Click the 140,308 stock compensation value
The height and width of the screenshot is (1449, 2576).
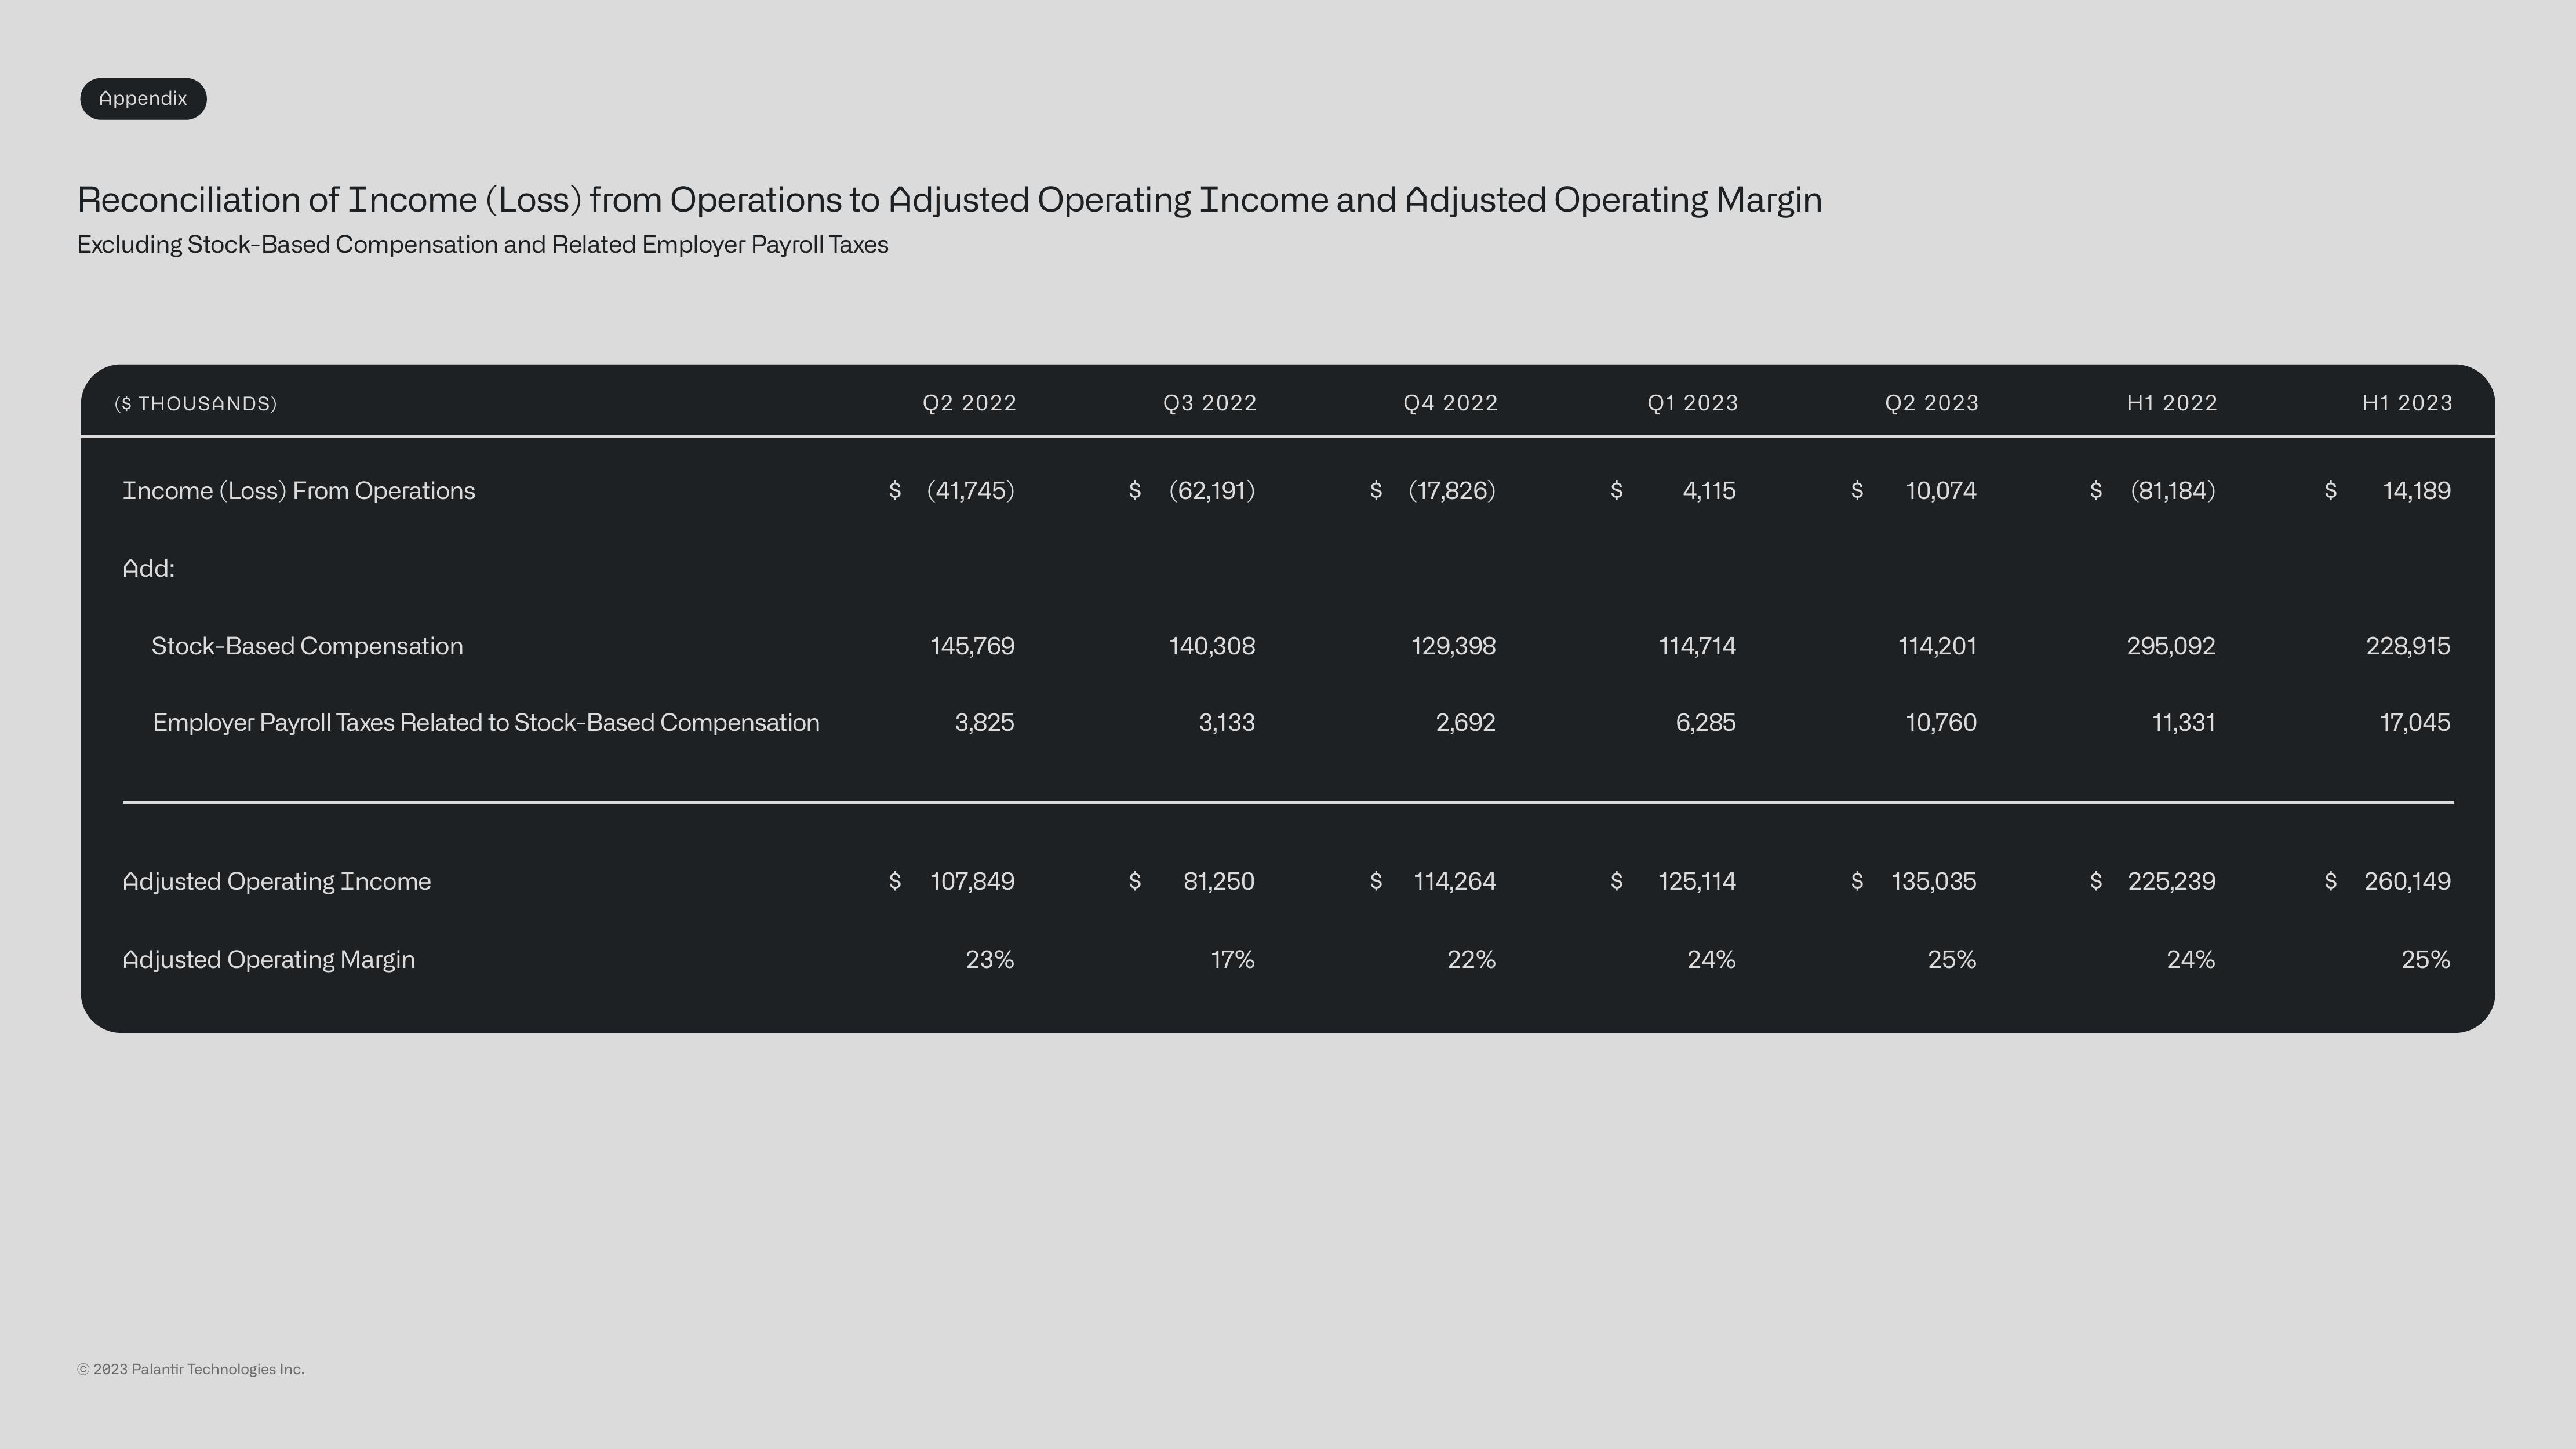click(x=1212, y=646)
